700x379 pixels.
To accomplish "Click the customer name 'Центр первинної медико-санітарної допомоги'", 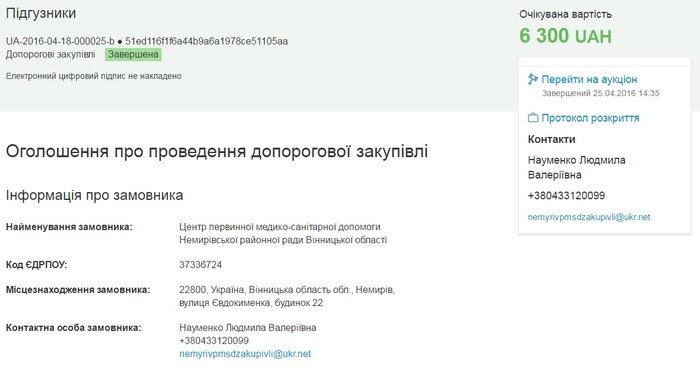I will [279, 227].
